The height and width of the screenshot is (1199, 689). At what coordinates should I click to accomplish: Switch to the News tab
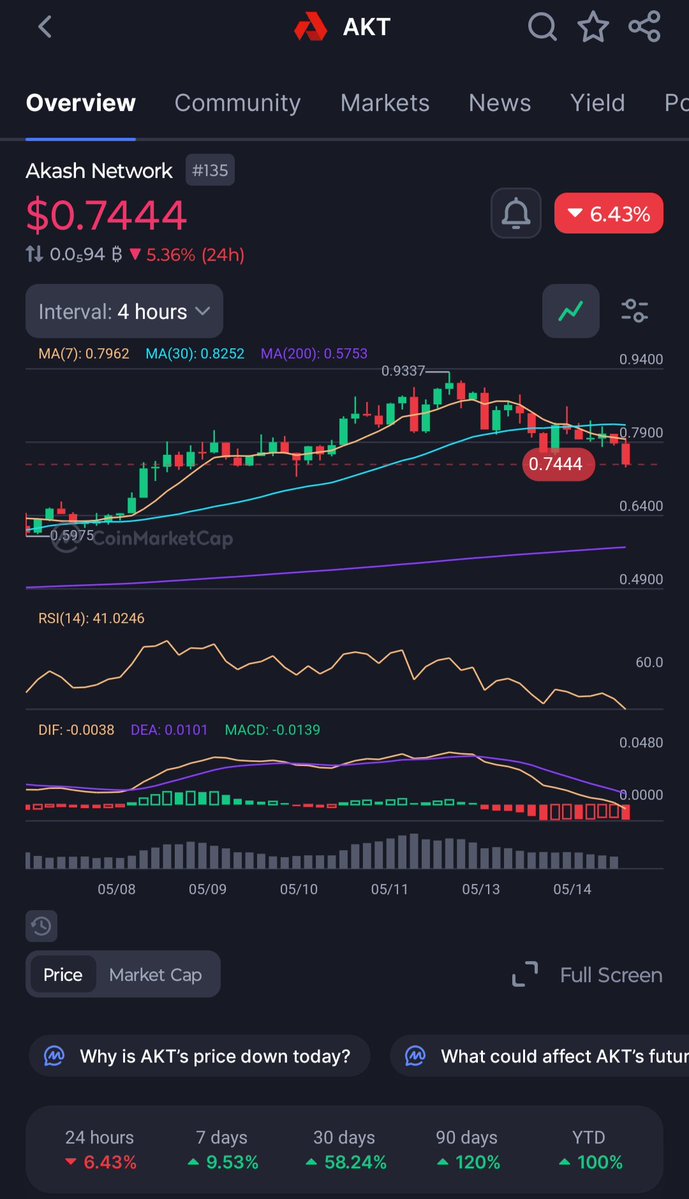point(499,102)
